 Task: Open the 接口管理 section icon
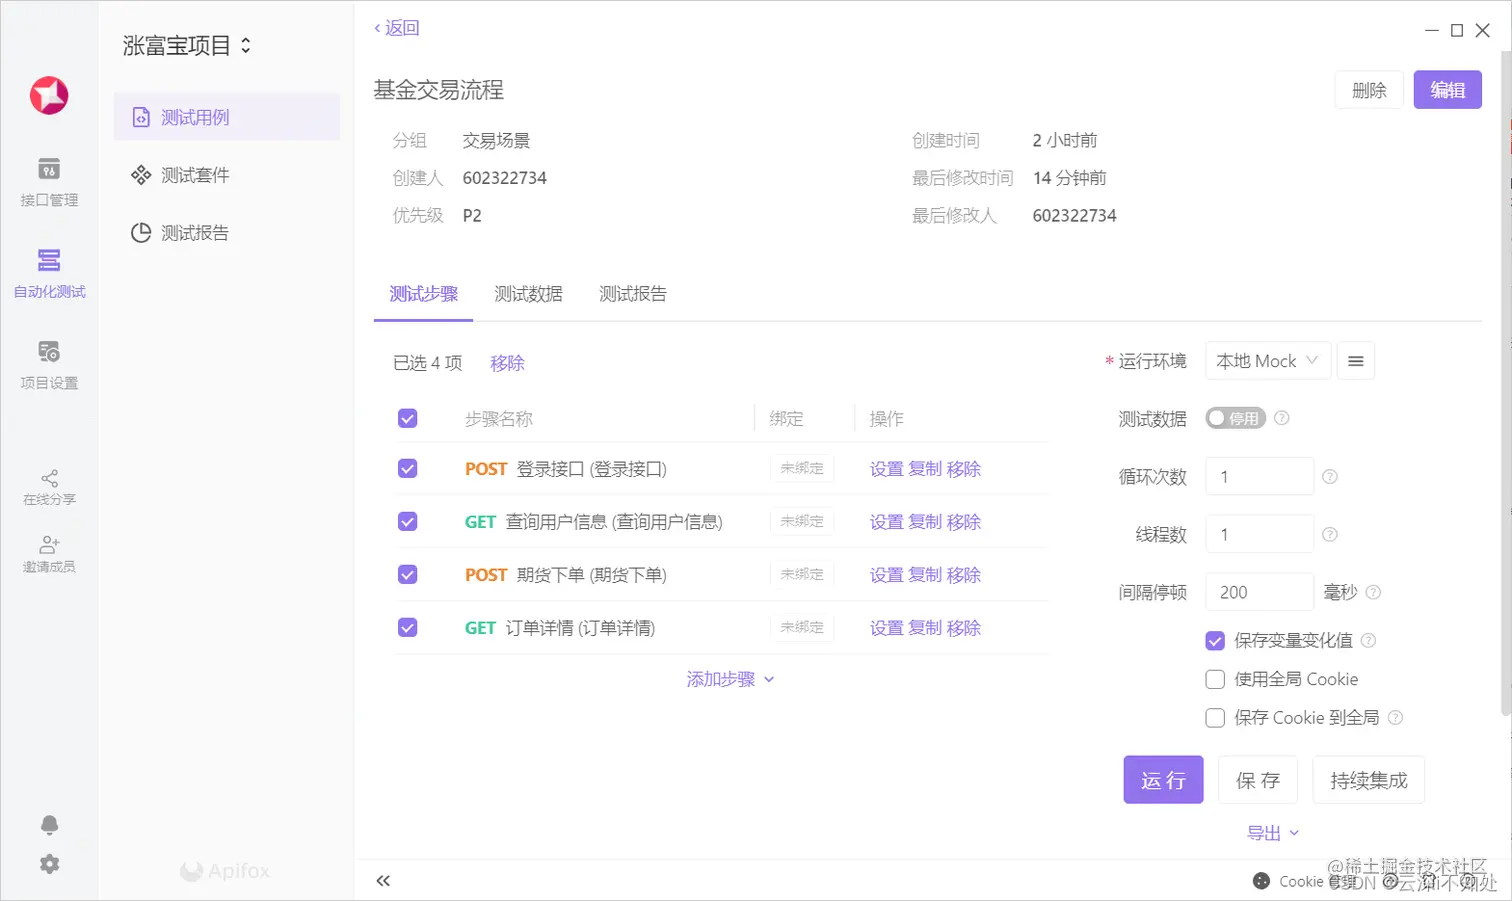pos(49,169)
